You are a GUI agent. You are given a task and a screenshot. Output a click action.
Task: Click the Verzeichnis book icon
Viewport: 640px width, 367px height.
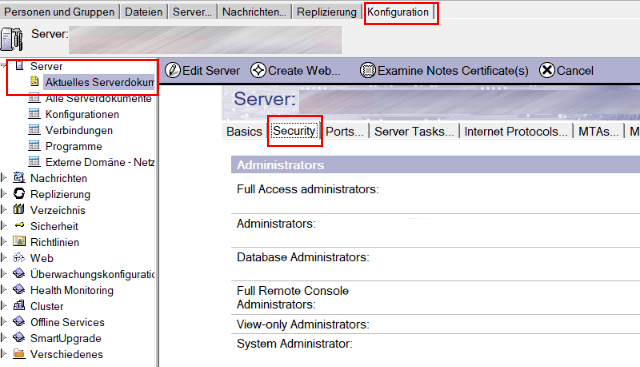19,209
